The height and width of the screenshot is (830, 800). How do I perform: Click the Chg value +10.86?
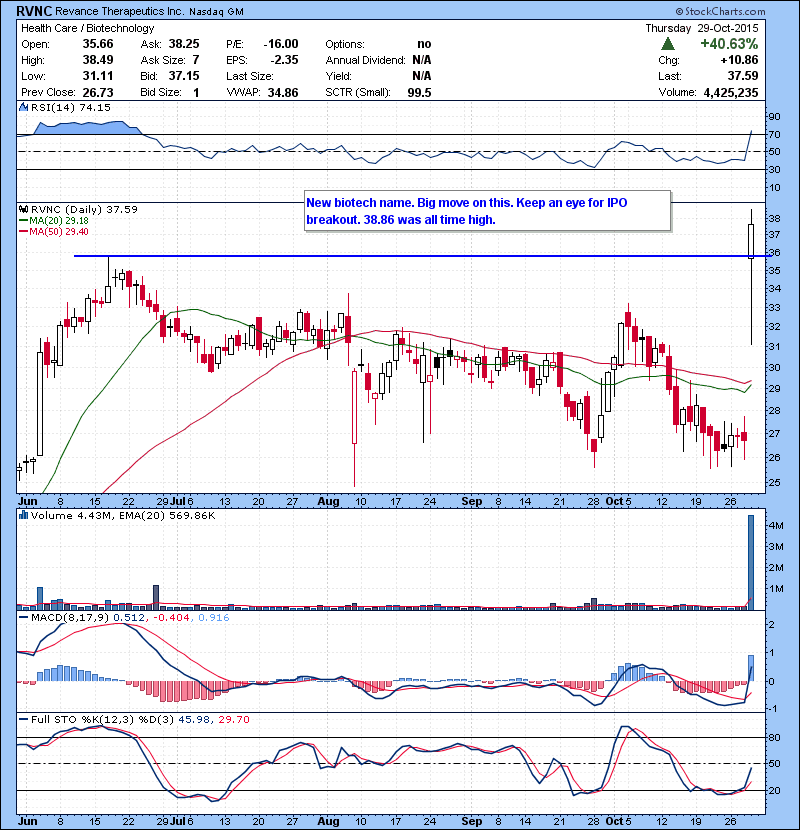739,60
